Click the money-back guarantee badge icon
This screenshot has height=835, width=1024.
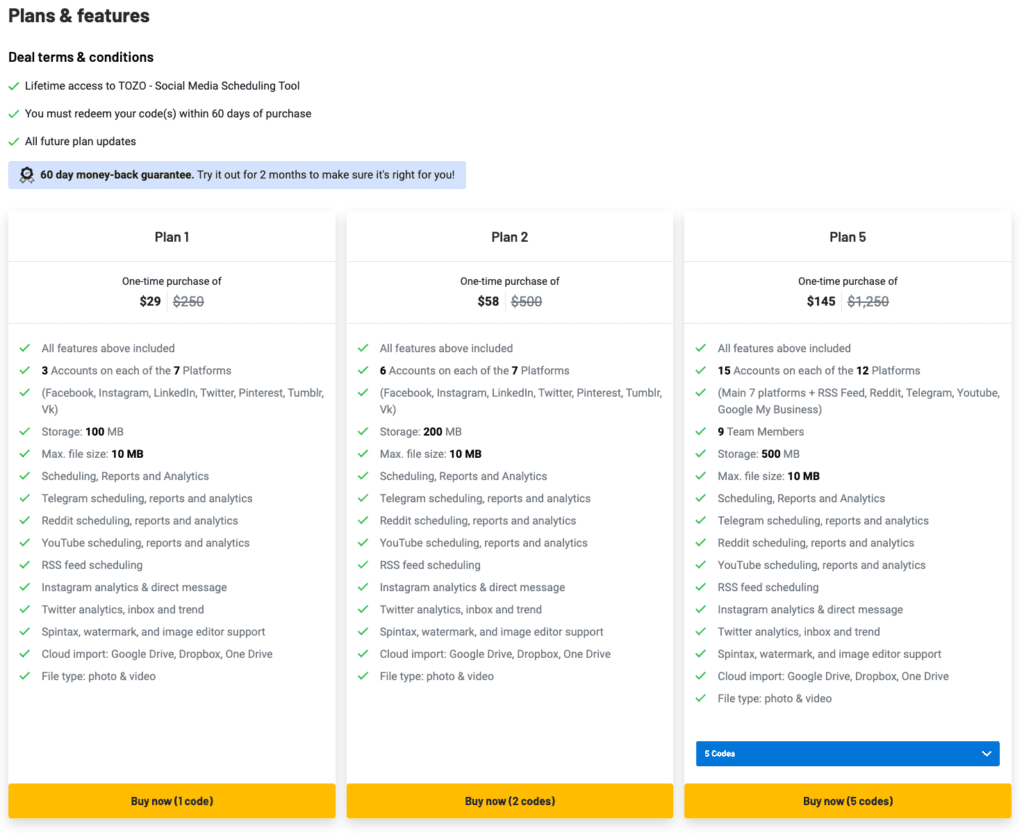coord(27,175)
